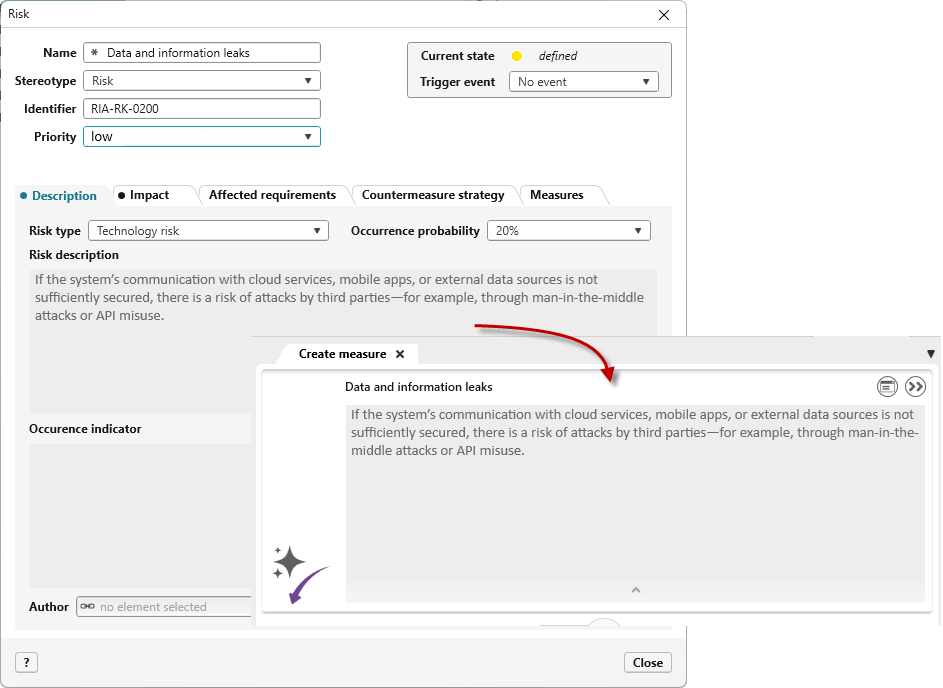Click into the Identifier input field
943x688 pixels.
pos(203,109)
